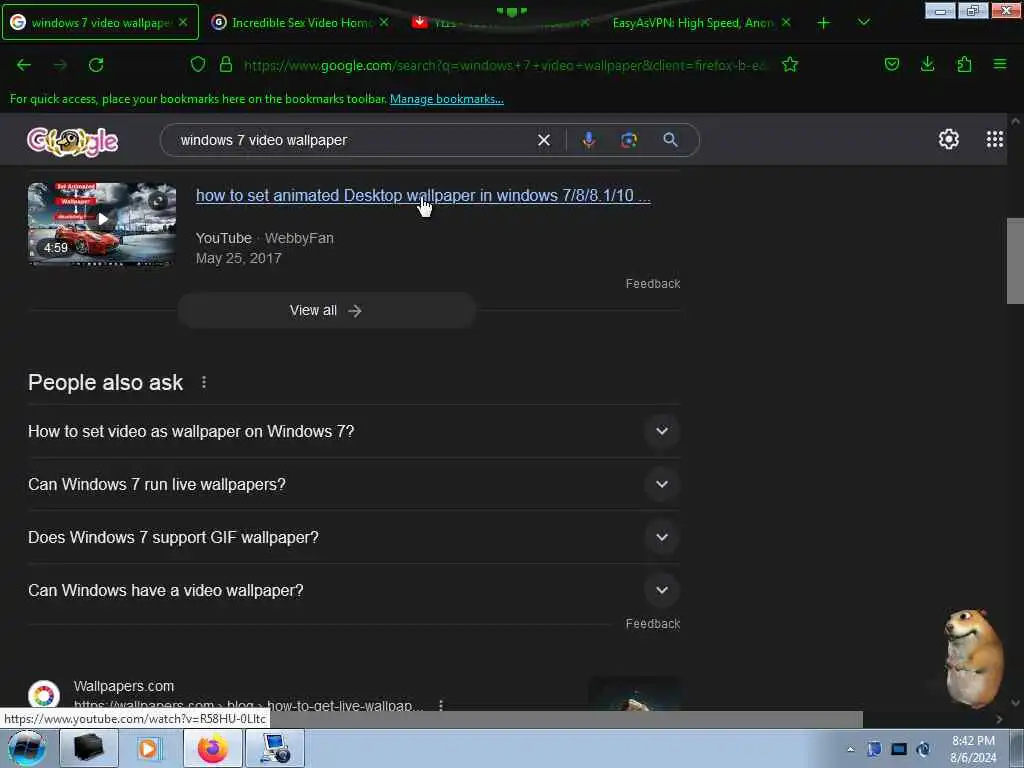This screenshot has width=1024, height=768.
Task: Show hidden system tray icons arrow
Action: click(850, 749)
